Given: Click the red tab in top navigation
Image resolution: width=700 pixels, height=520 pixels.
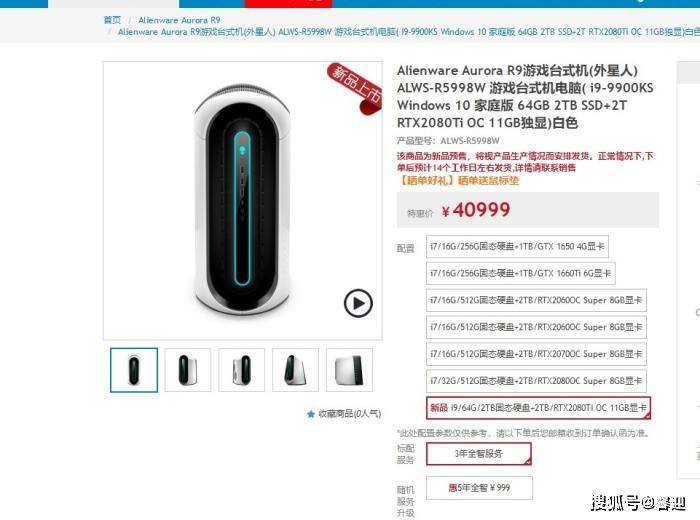Looking at the screenshot, I should click(x=288, y=4).
